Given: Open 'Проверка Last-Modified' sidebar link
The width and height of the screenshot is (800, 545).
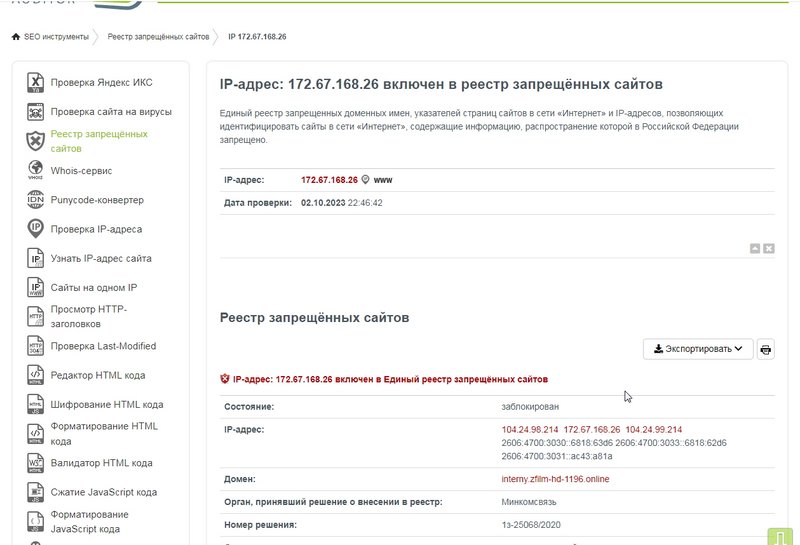Looking at the screenshot, I should click(x=104, y=346).
